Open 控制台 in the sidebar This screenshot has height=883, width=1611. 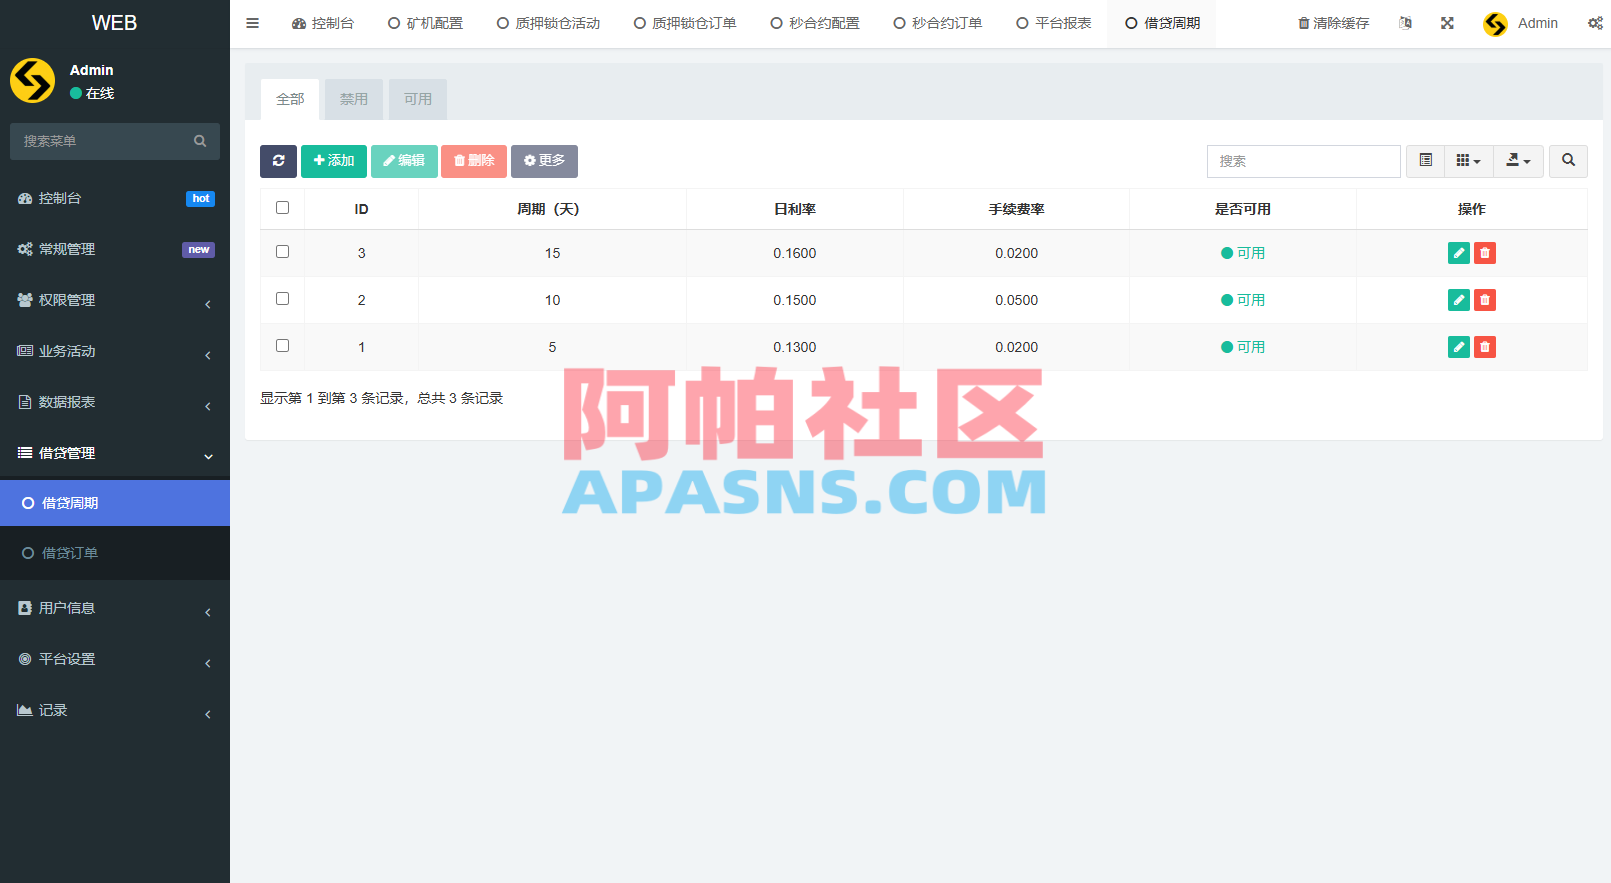115,198
